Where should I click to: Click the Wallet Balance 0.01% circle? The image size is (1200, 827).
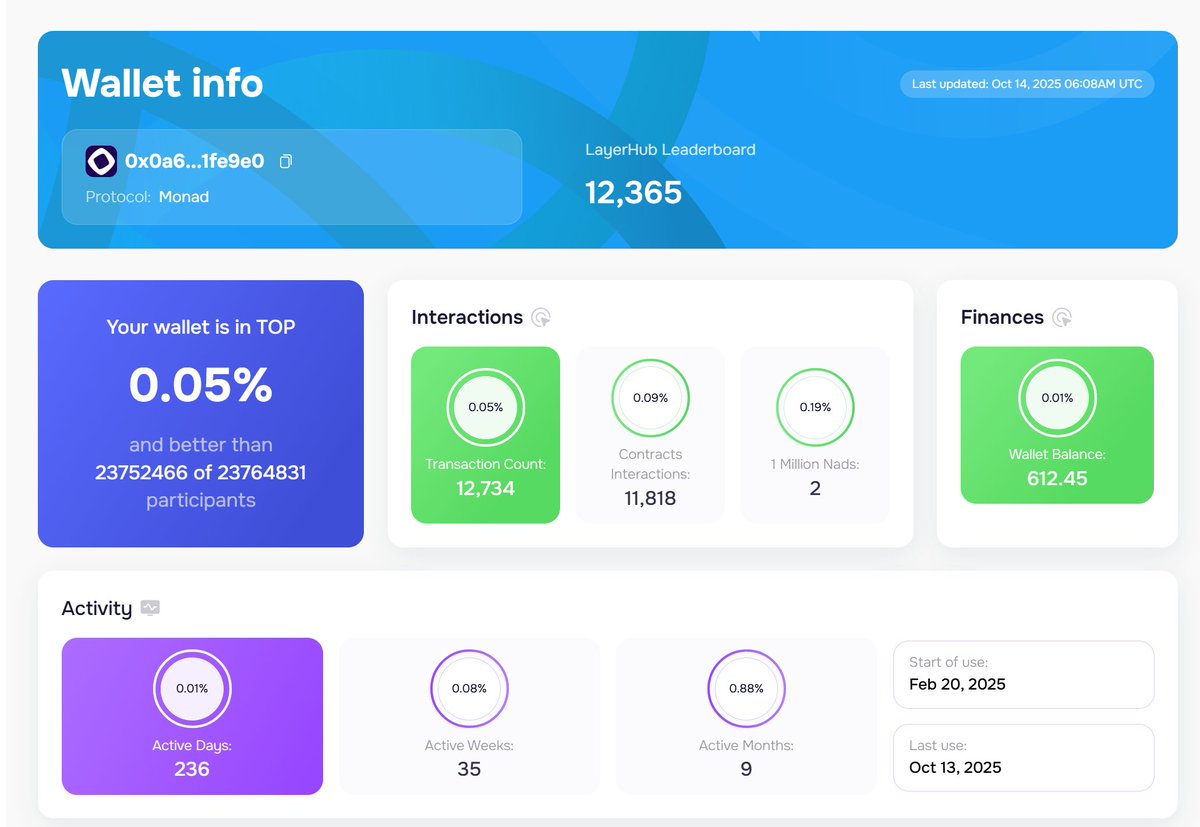click(1057, 397)
